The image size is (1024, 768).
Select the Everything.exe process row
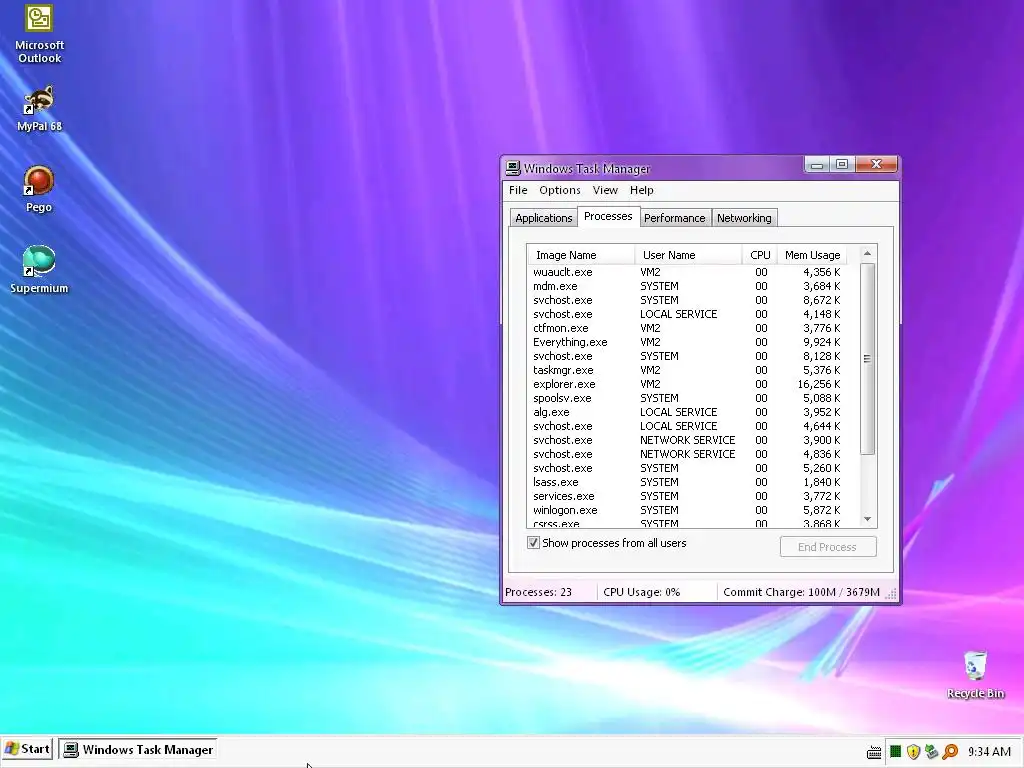pyautogui.click(x=687, y=342)
